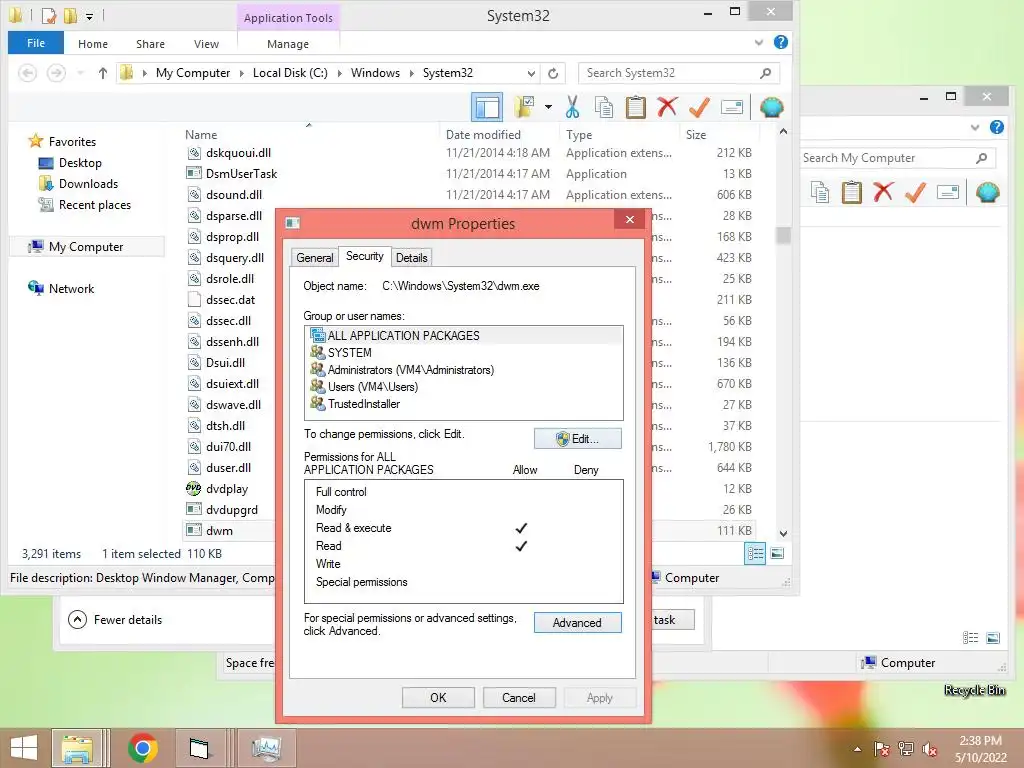Open the recent locations dropdown next to Forward arrow
Screen dimensions: 1024x768
(x=80, y=73)
